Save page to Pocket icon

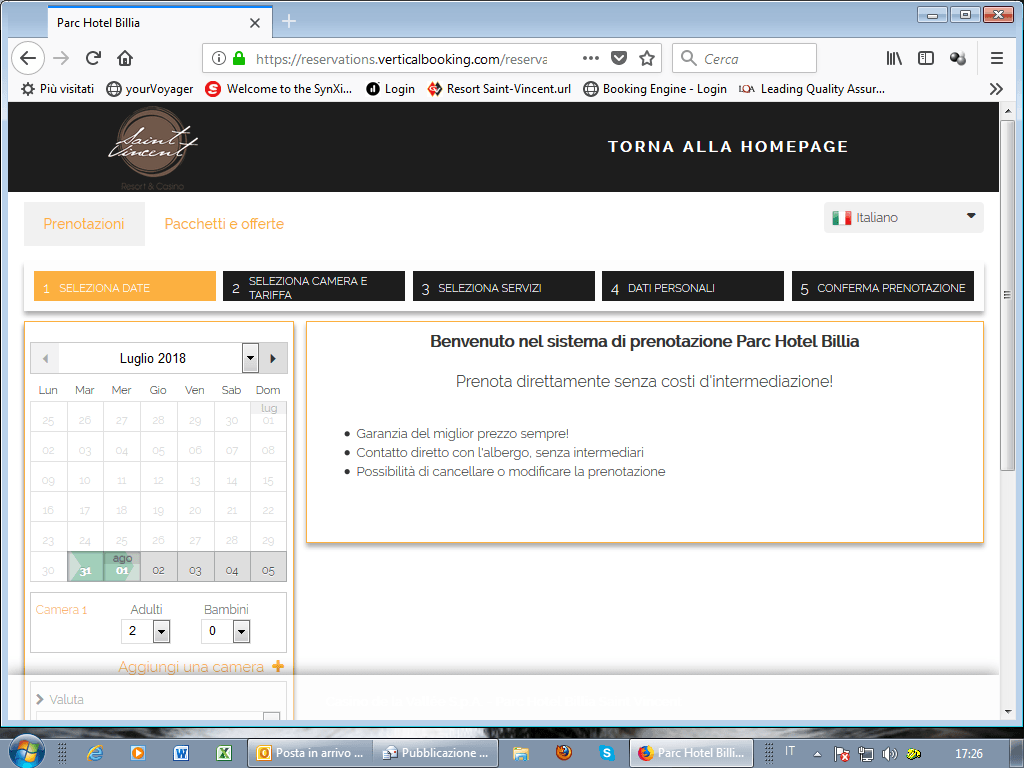click(619, 58)
